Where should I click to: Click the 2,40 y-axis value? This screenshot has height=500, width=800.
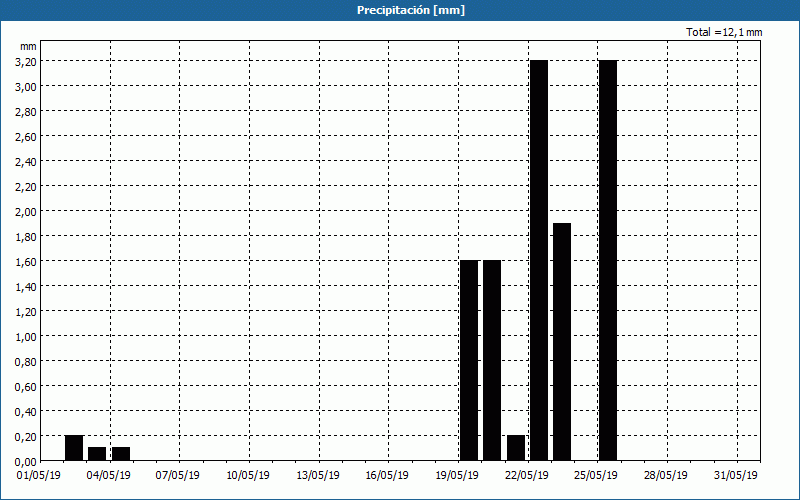[26, 161]
